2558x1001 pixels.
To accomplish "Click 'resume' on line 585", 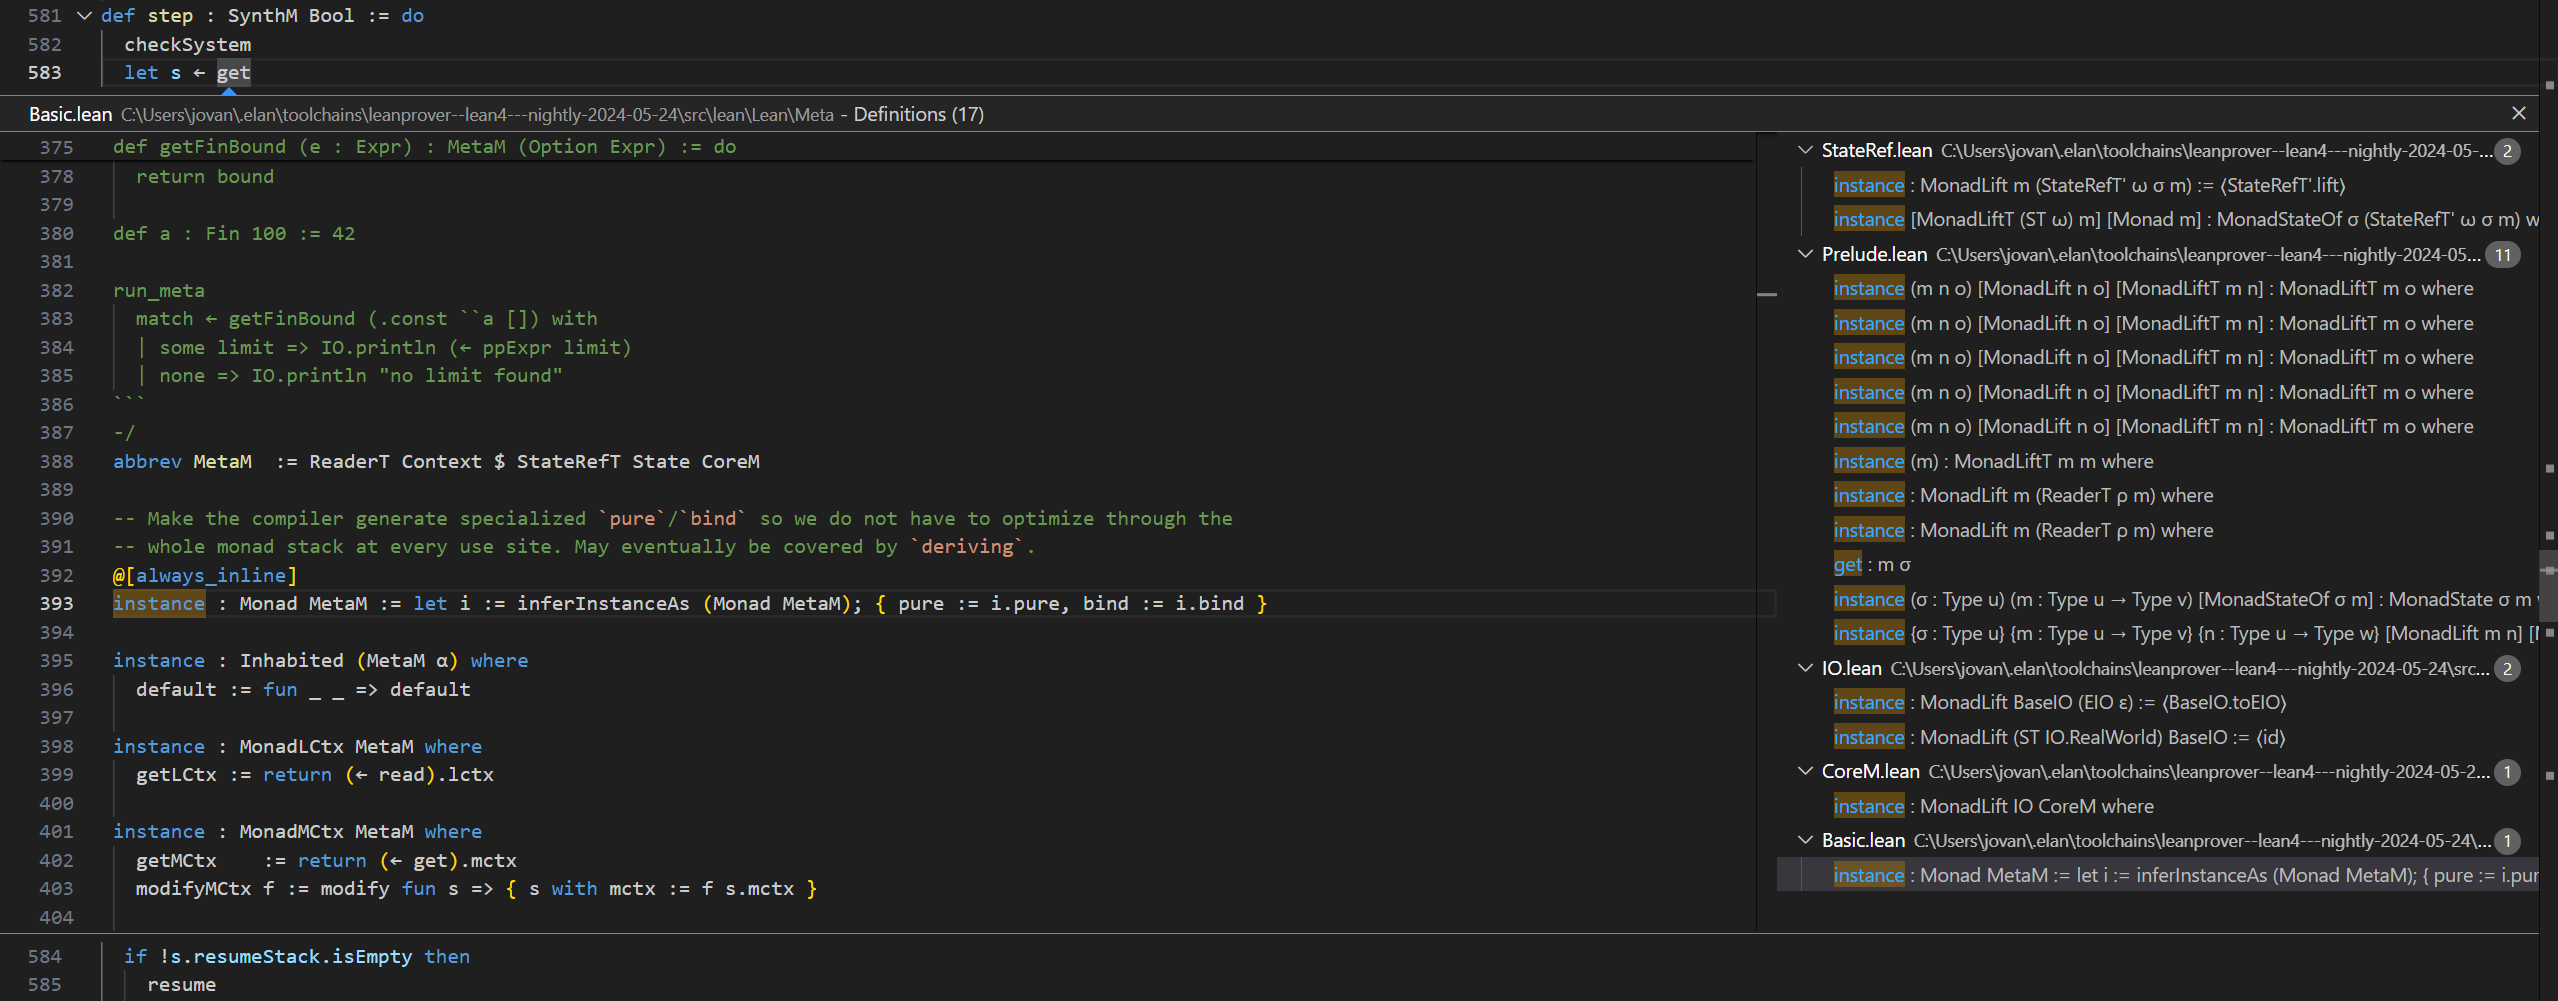I will [181, 984].
